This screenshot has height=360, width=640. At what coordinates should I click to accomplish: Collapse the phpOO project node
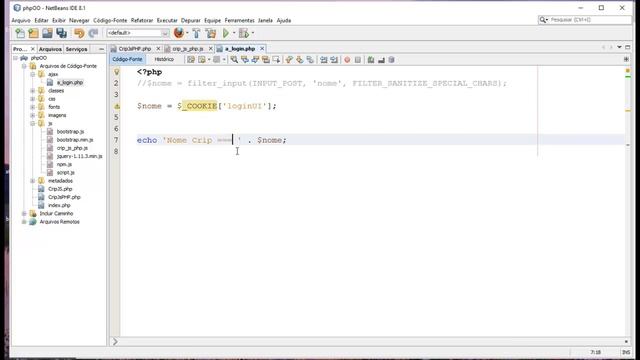(16, 58)
